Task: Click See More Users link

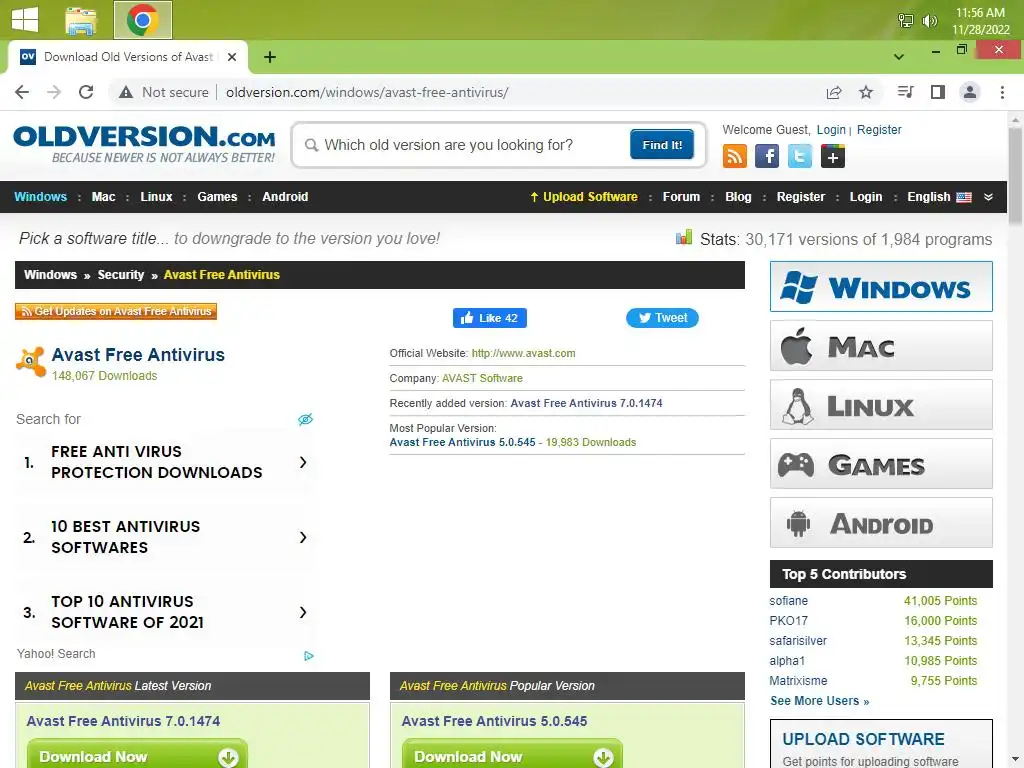Action: point(819,701)
